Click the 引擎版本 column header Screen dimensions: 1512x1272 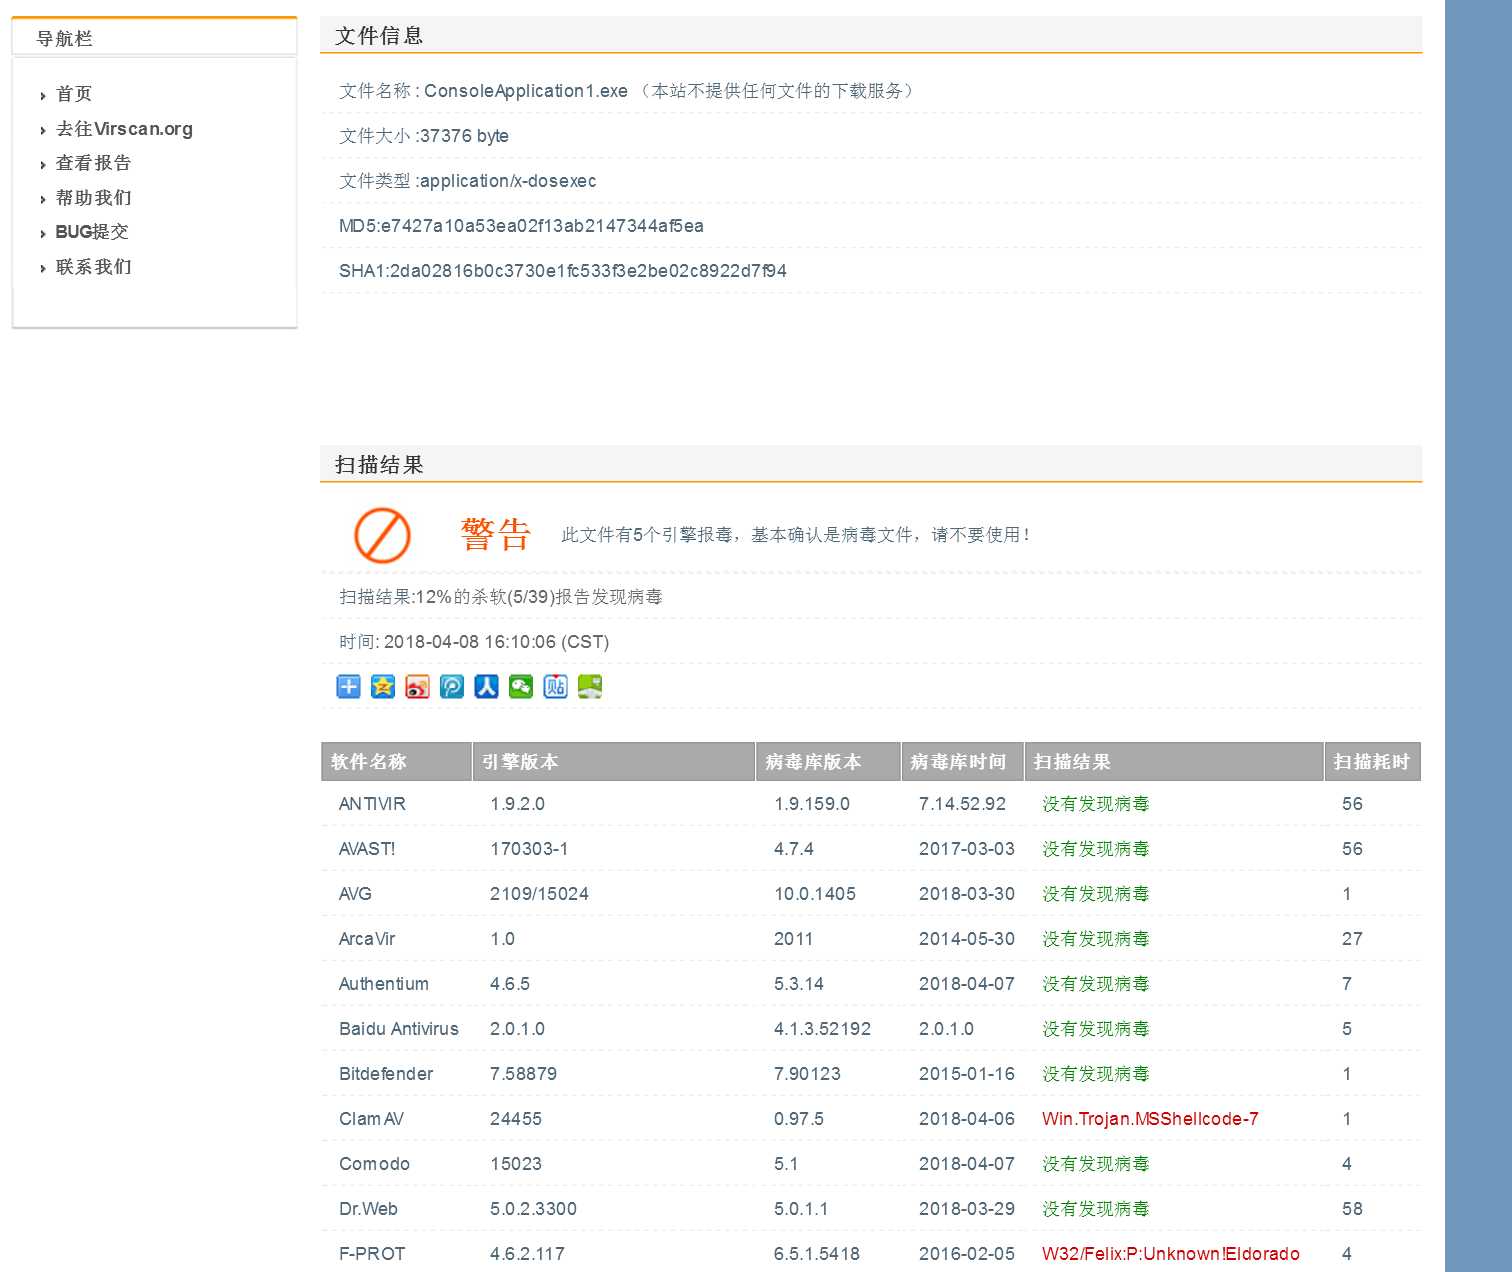pos(613,761)
